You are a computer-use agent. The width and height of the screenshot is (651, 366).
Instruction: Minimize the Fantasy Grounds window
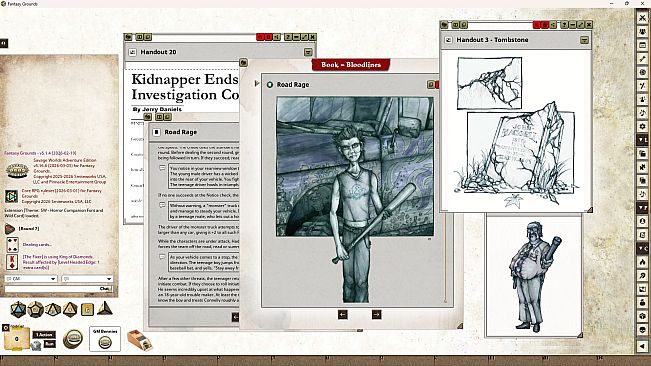tap(612, 3)
